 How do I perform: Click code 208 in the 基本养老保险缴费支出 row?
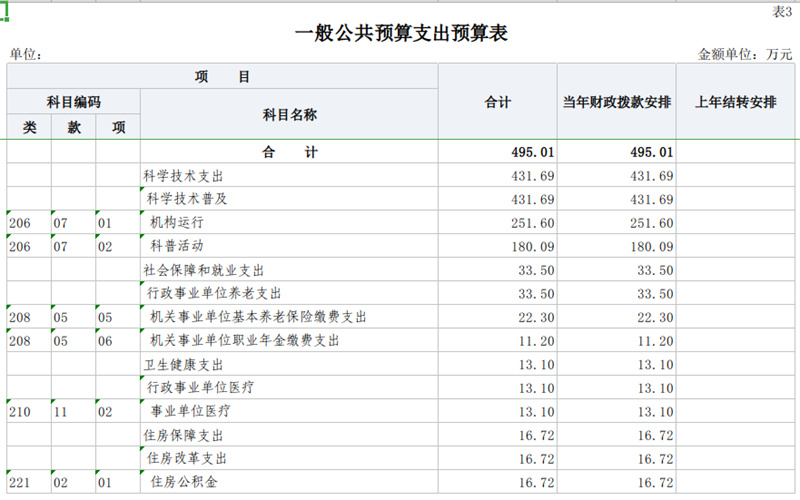pos(19,317)
